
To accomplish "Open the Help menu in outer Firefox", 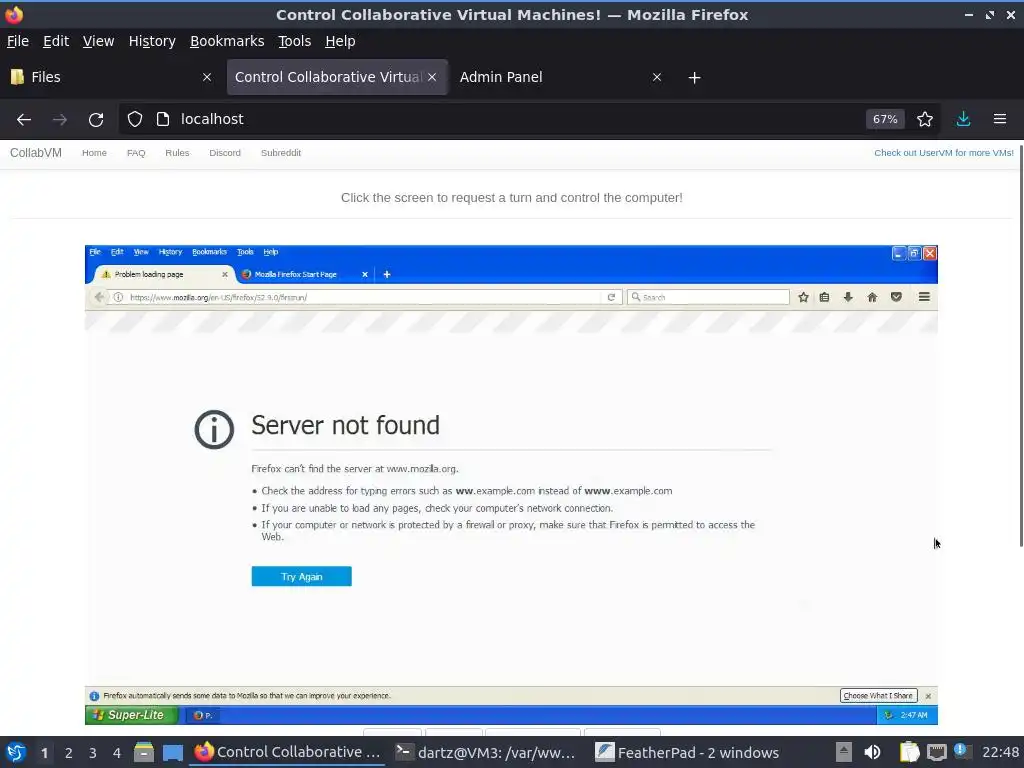I will [340, 41].
